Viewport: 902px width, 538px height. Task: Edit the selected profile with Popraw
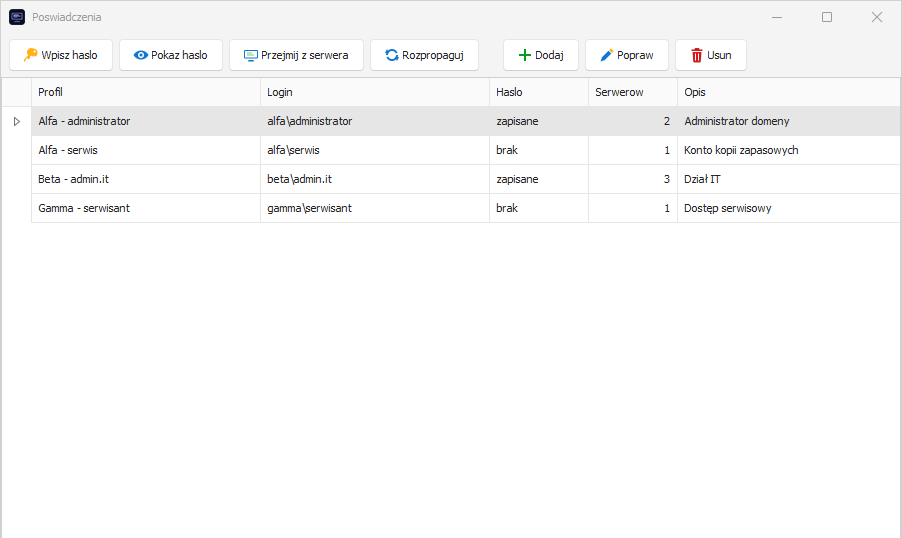(627, 55)
